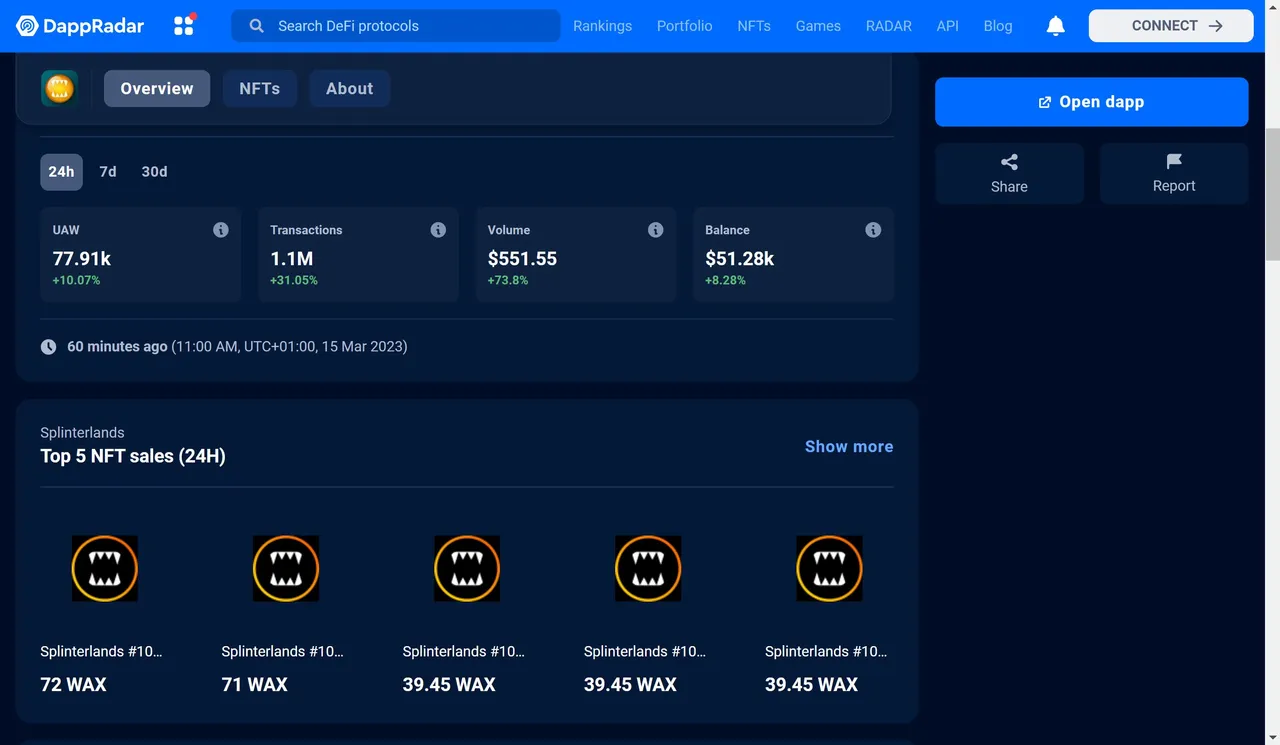Viewport: 1280px width, 745px height.
Task: Switch to the NFTs dapp tab
Action: tap(260, 88)
